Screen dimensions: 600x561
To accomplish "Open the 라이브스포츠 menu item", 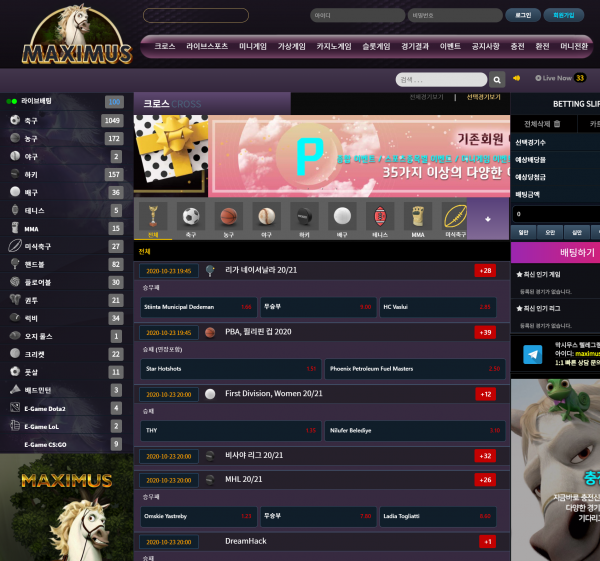I will click(x=207, y=46).
